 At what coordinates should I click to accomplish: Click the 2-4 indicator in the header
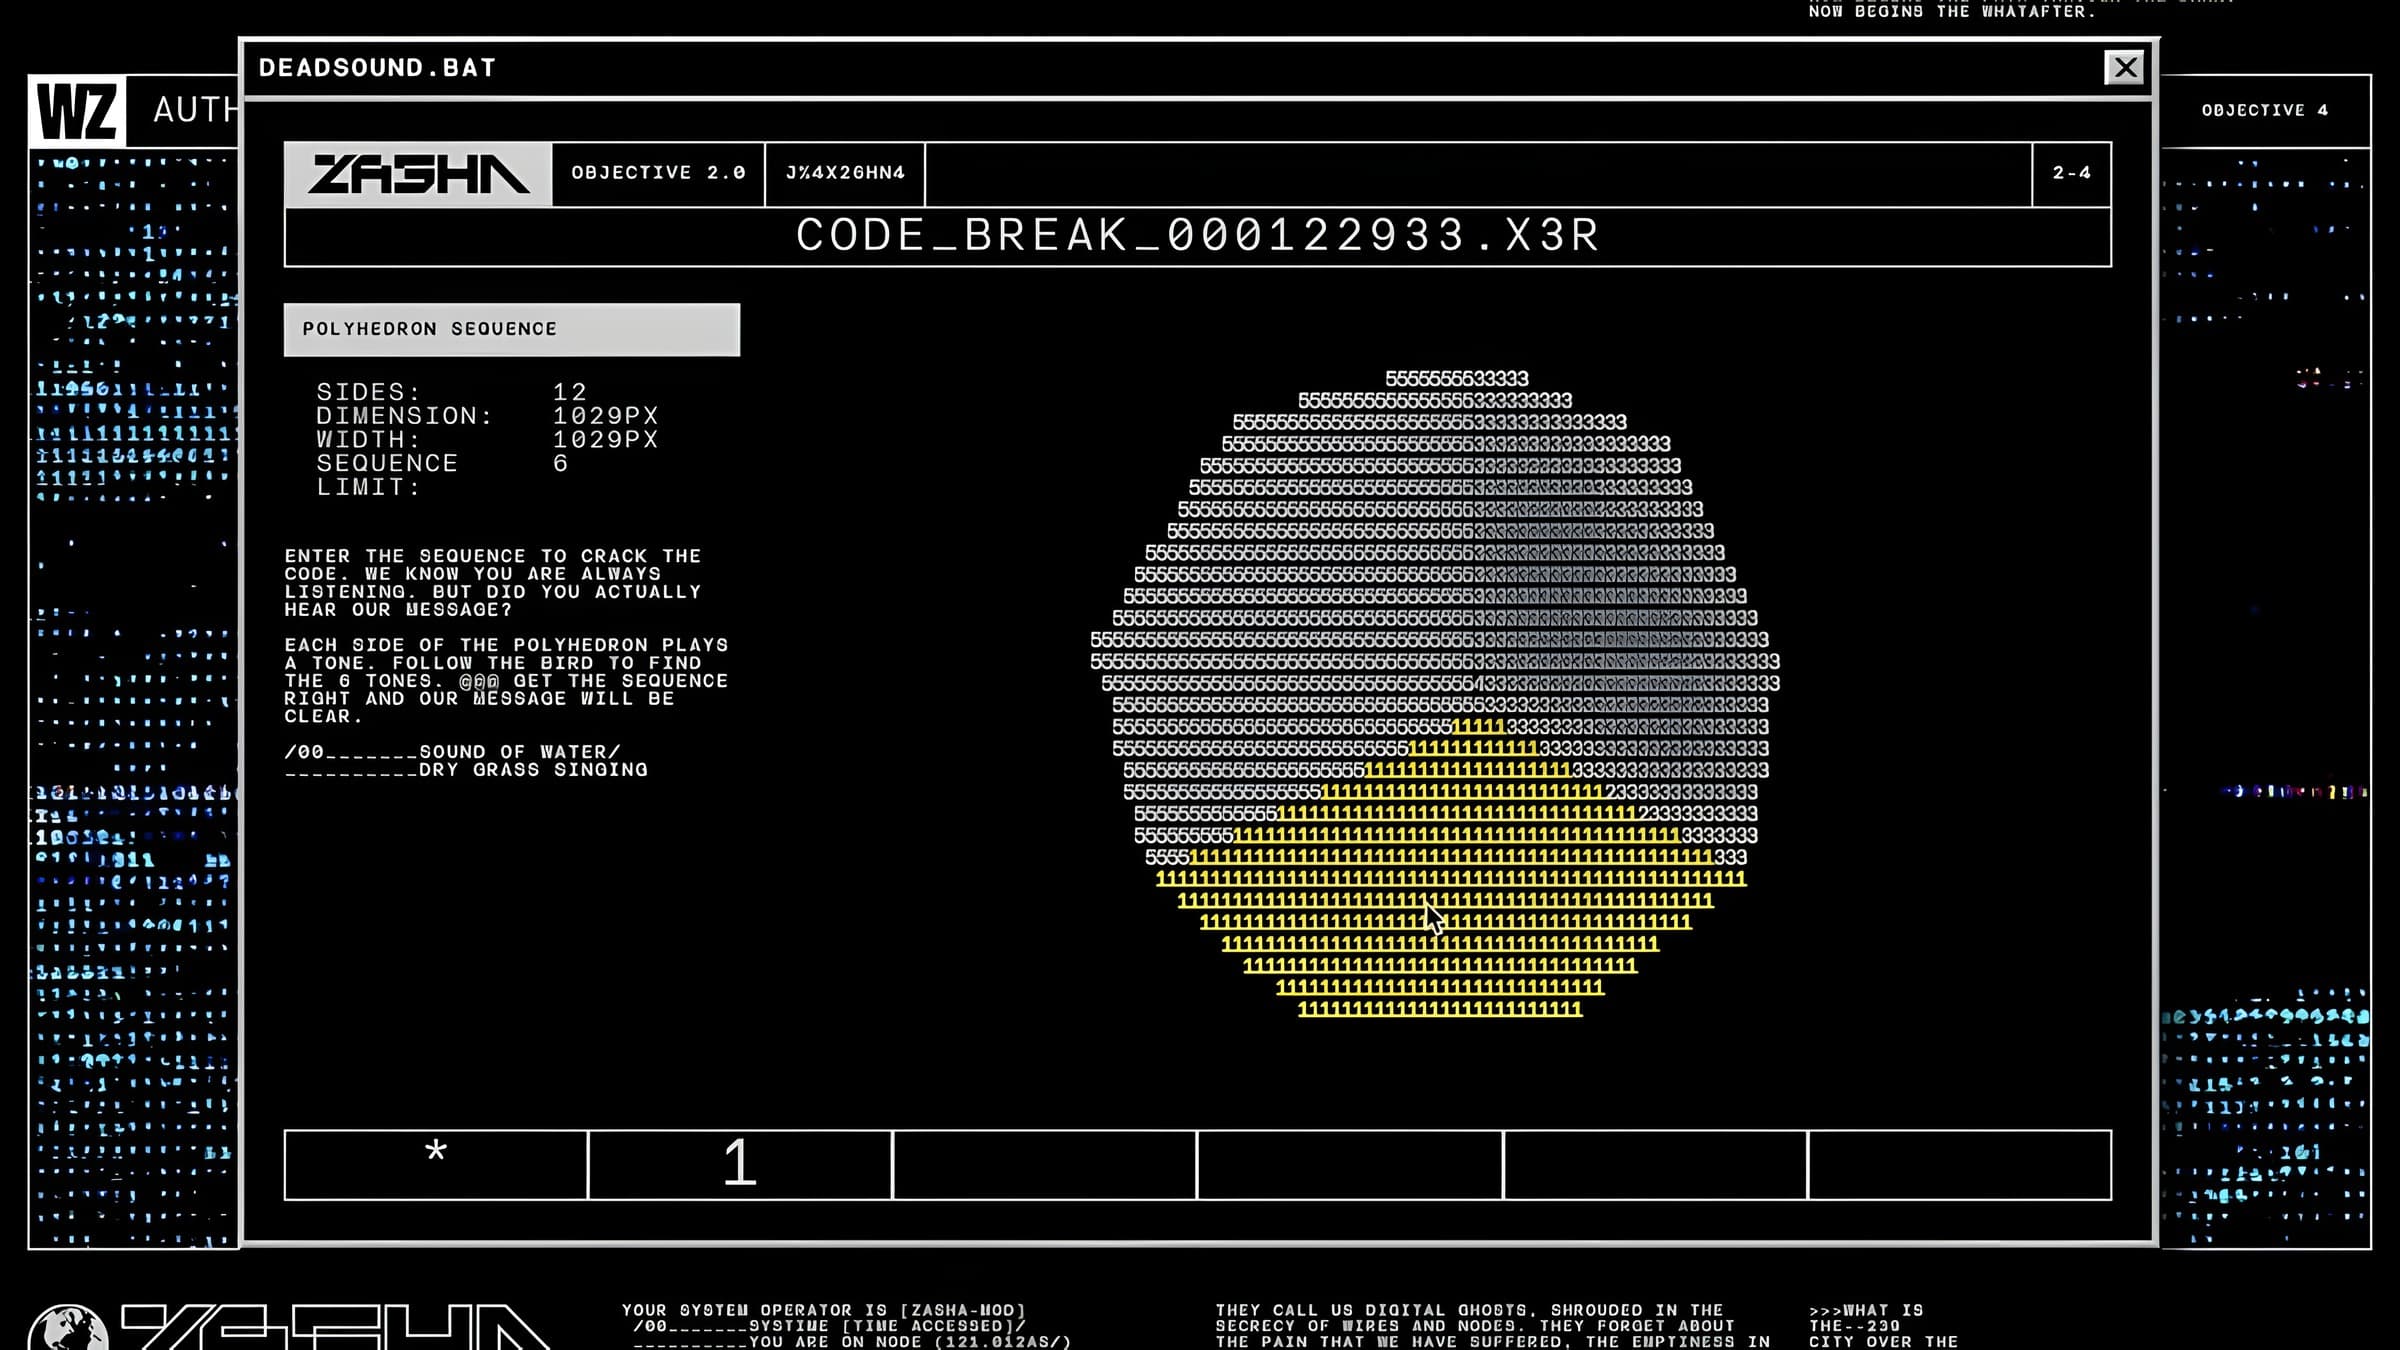click(2072, 173)
